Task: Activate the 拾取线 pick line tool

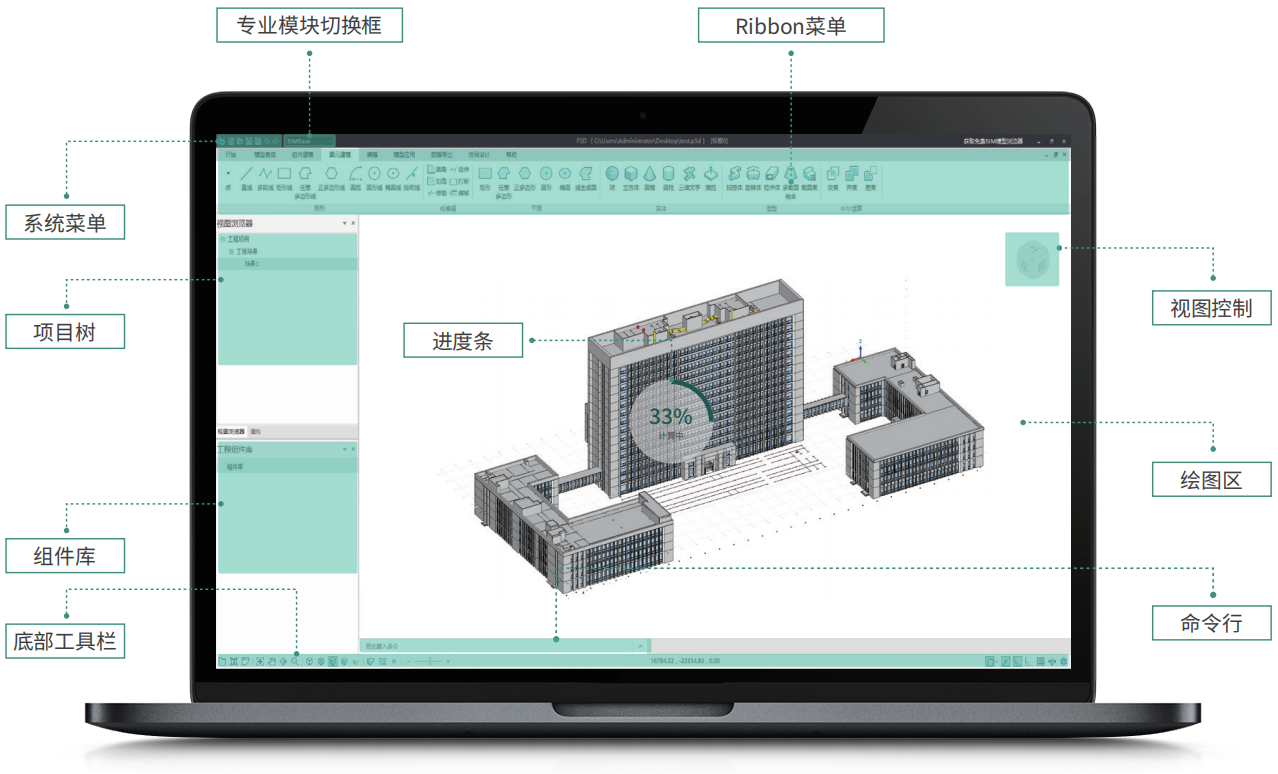Action: click(x=412, y=178)
